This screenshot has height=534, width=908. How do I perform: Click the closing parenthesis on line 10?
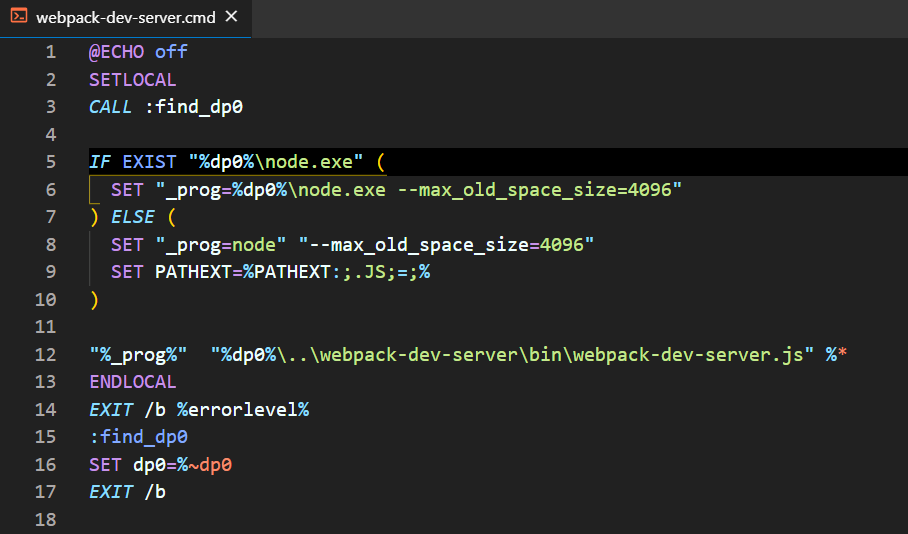click(x=94, y=299)
